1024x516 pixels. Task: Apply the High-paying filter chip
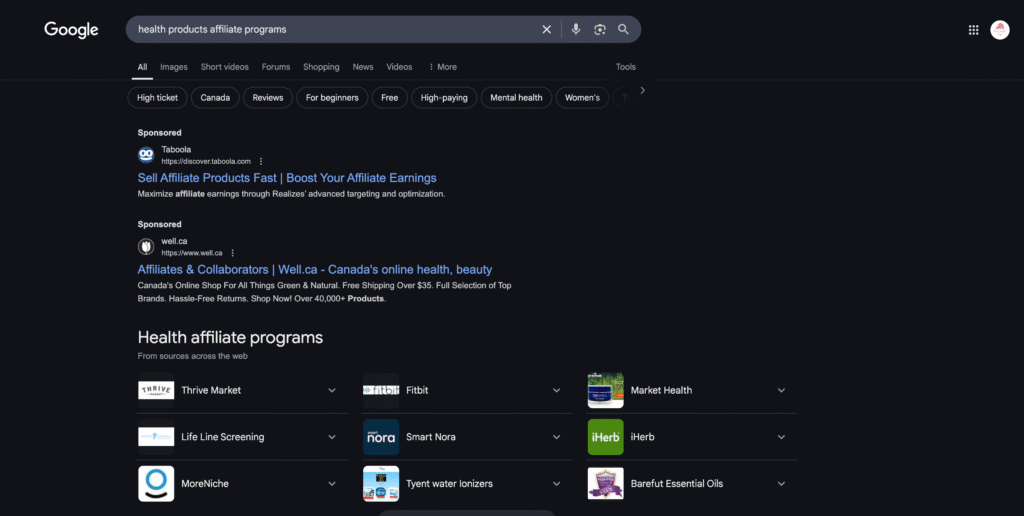click(x=444, y=98)
